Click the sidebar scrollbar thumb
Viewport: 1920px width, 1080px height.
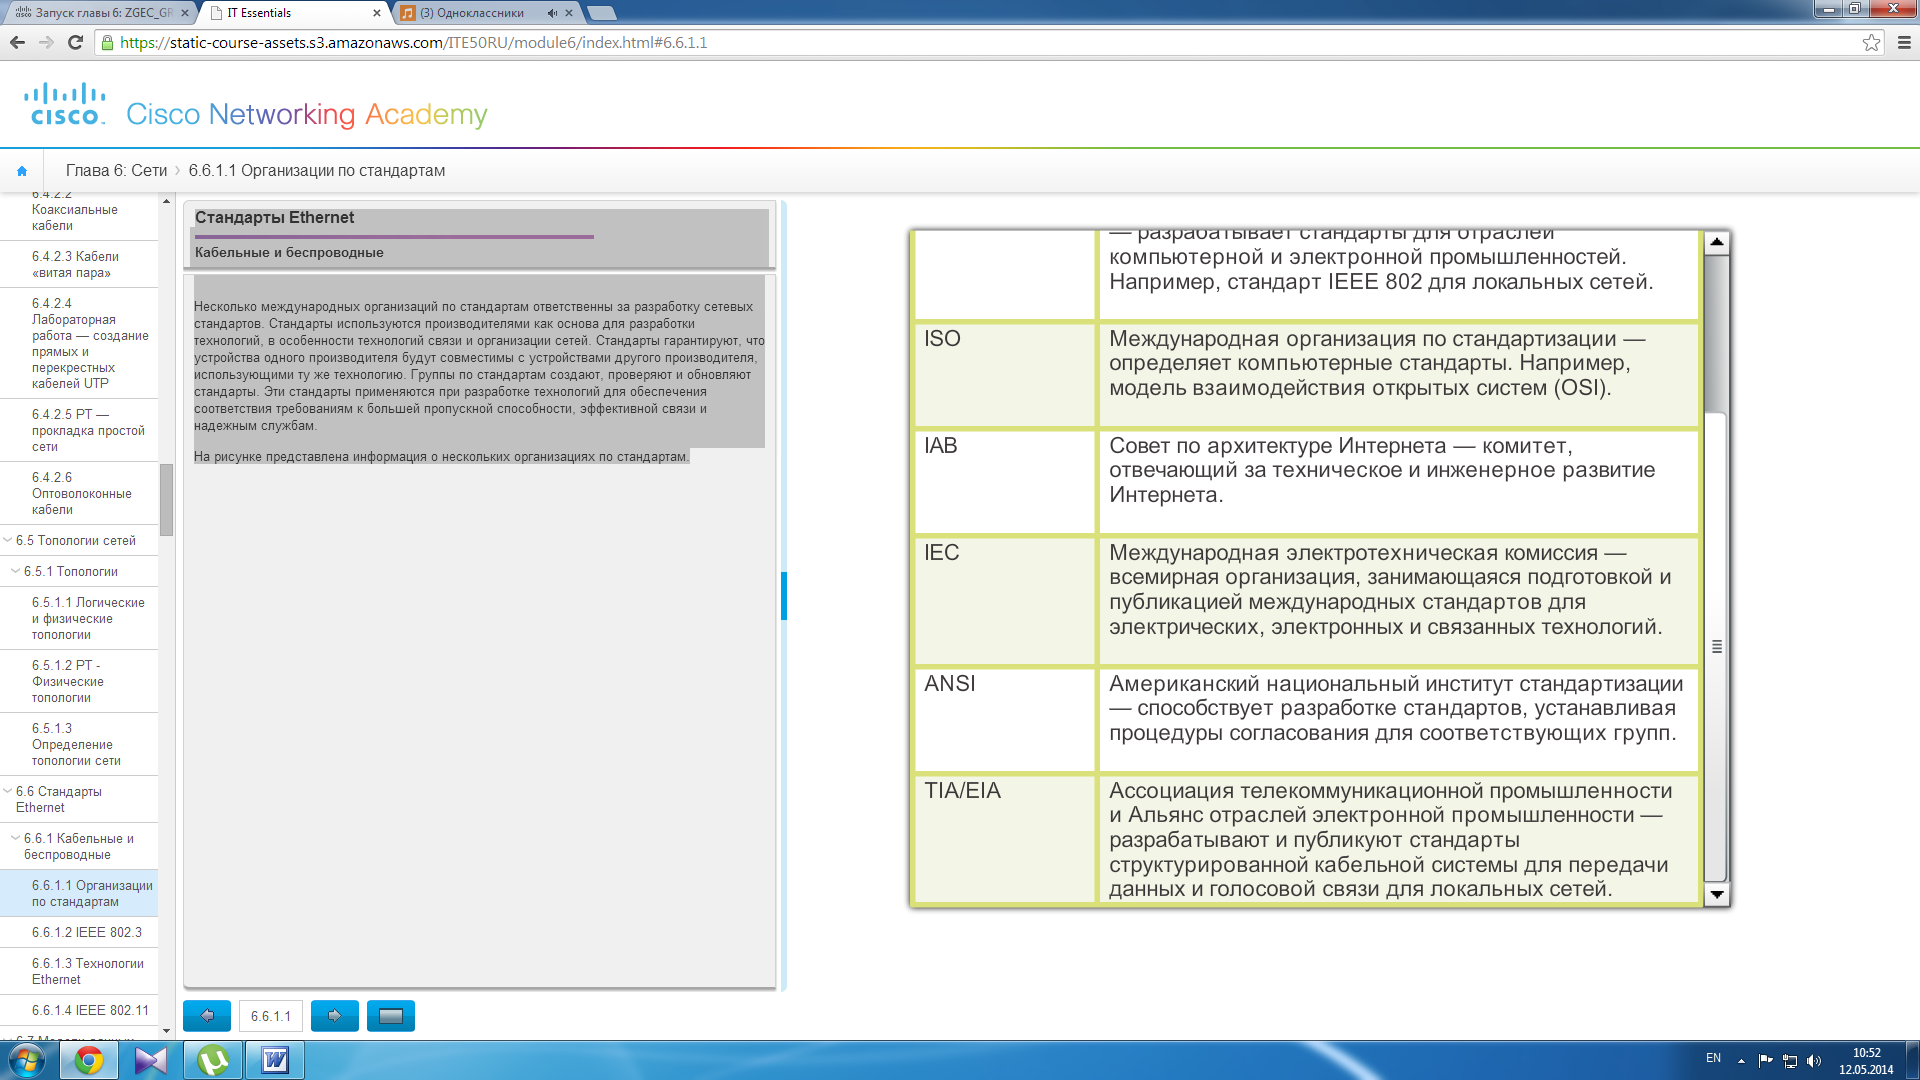pyautogui.click(x=166, y=500)
